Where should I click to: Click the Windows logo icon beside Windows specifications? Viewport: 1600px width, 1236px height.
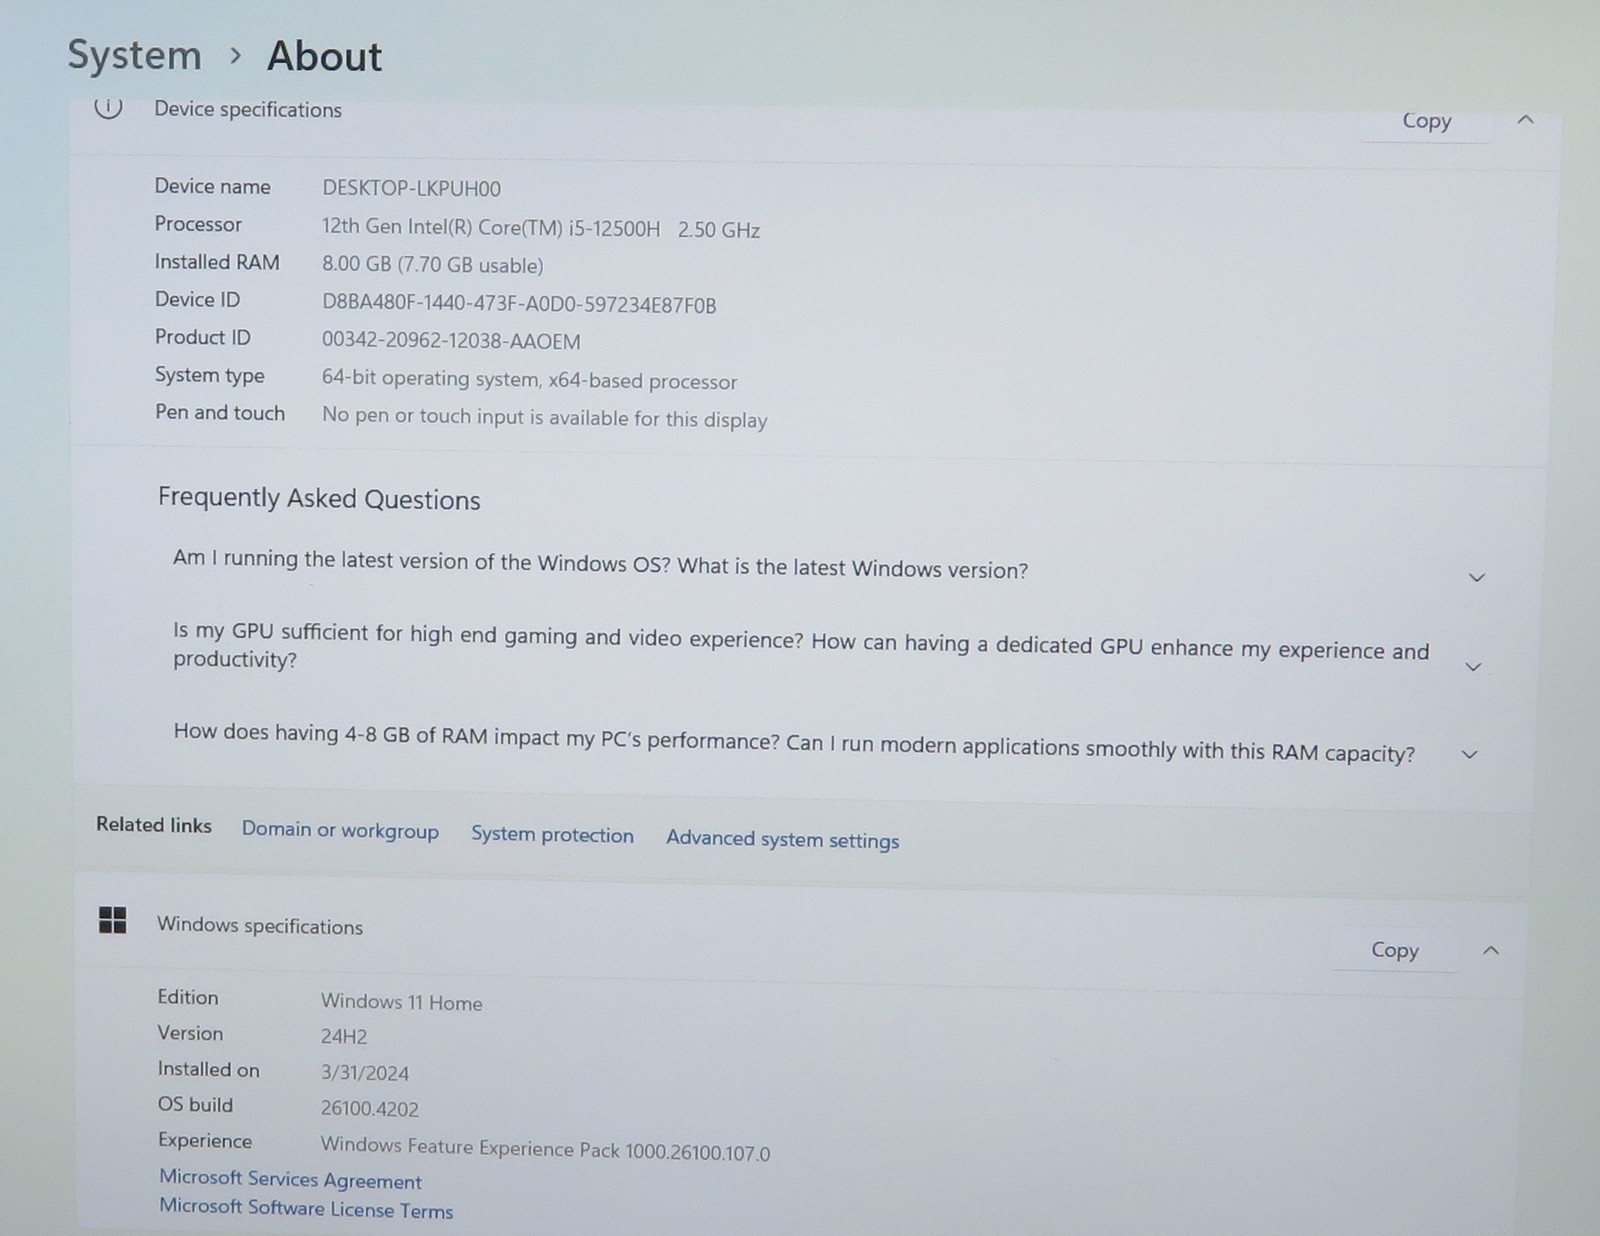coord(113,920)
